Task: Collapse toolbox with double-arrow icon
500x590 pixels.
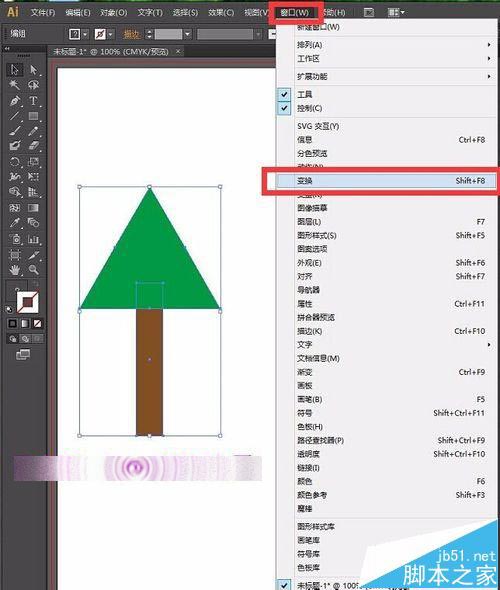Action: (7, 49)
